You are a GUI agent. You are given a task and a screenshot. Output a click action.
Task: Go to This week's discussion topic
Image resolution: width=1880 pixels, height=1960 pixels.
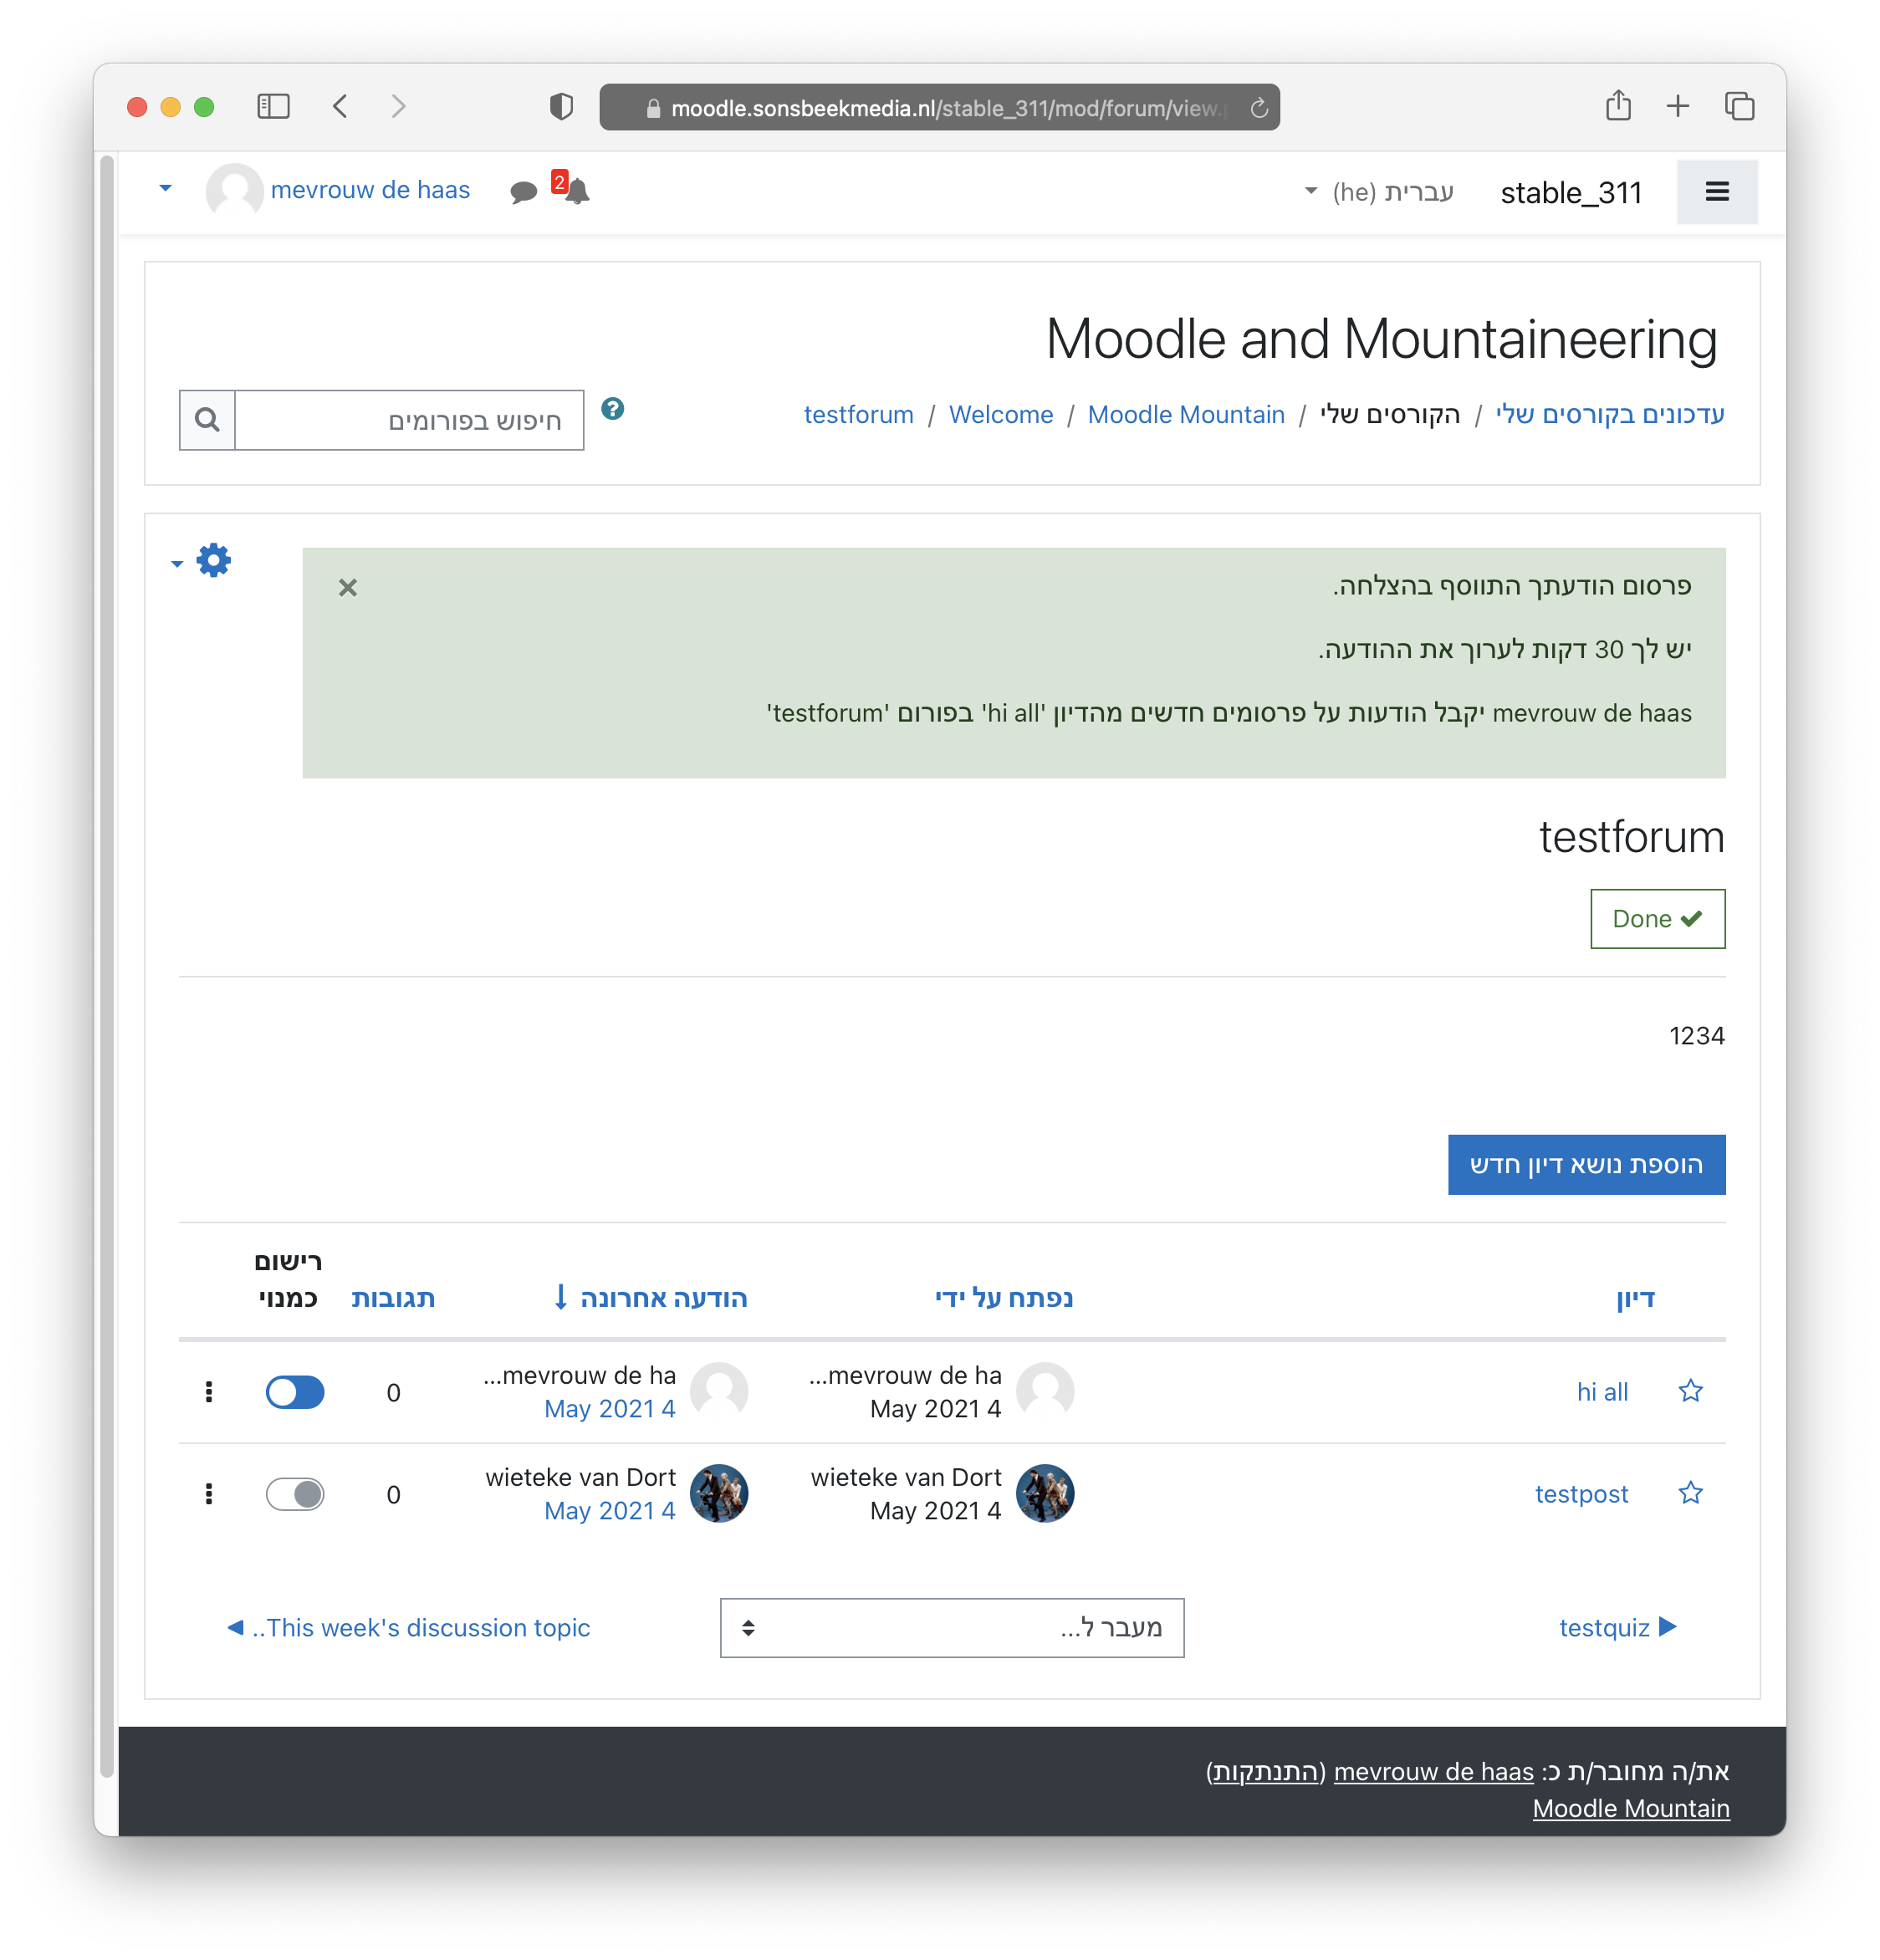pos(409,1627)
